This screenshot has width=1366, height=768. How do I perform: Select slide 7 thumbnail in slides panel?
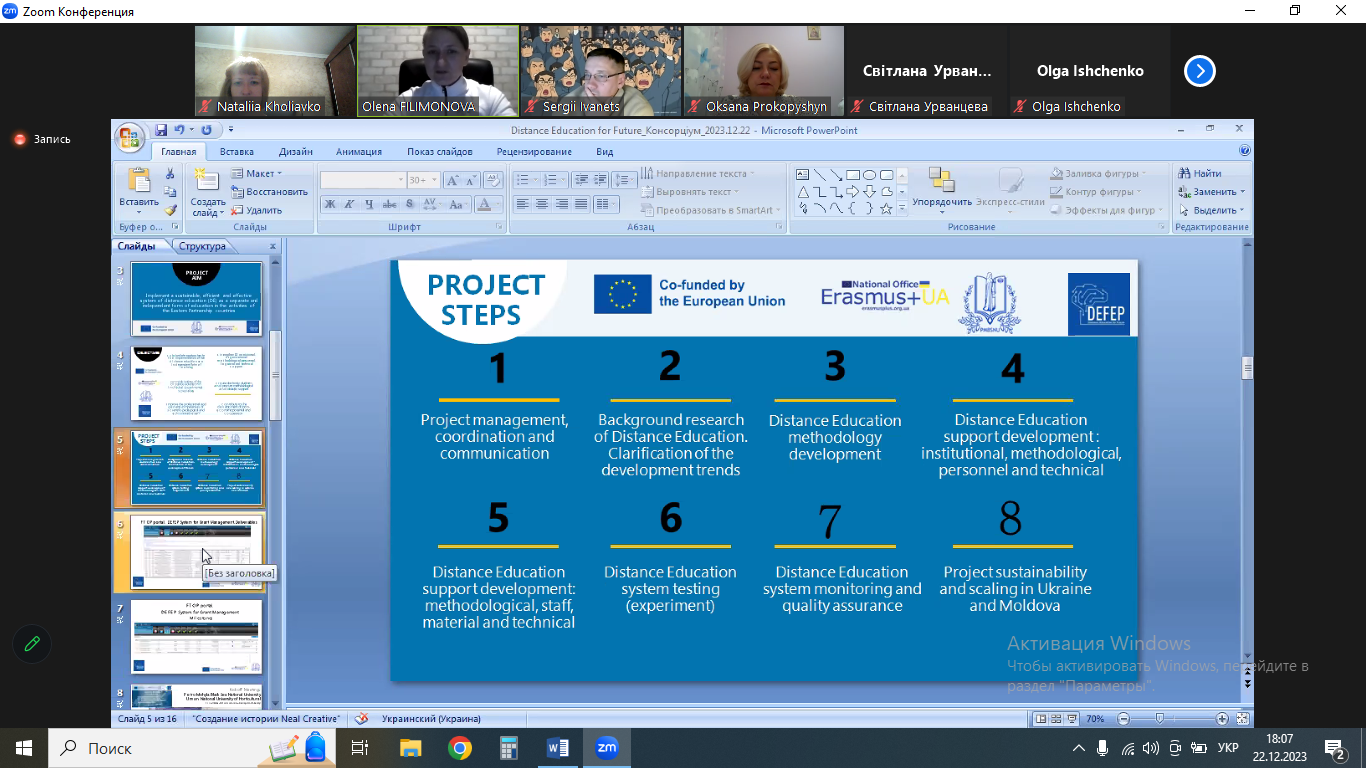196,637
